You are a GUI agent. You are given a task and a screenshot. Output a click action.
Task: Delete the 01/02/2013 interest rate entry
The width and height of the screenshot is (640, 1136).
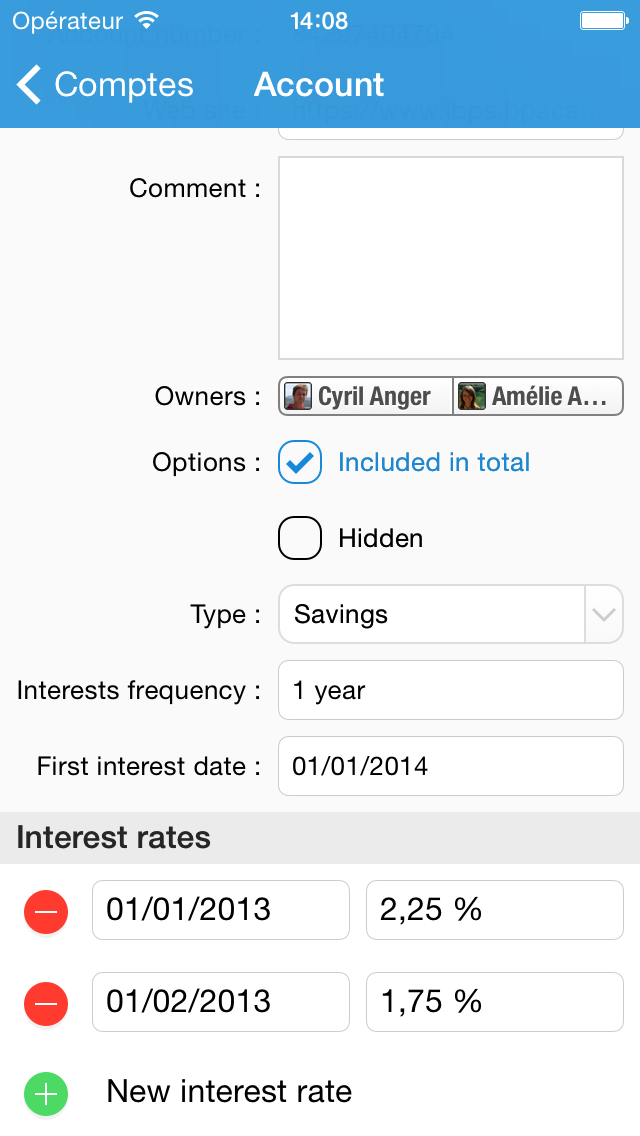(x=45, y=1002)
